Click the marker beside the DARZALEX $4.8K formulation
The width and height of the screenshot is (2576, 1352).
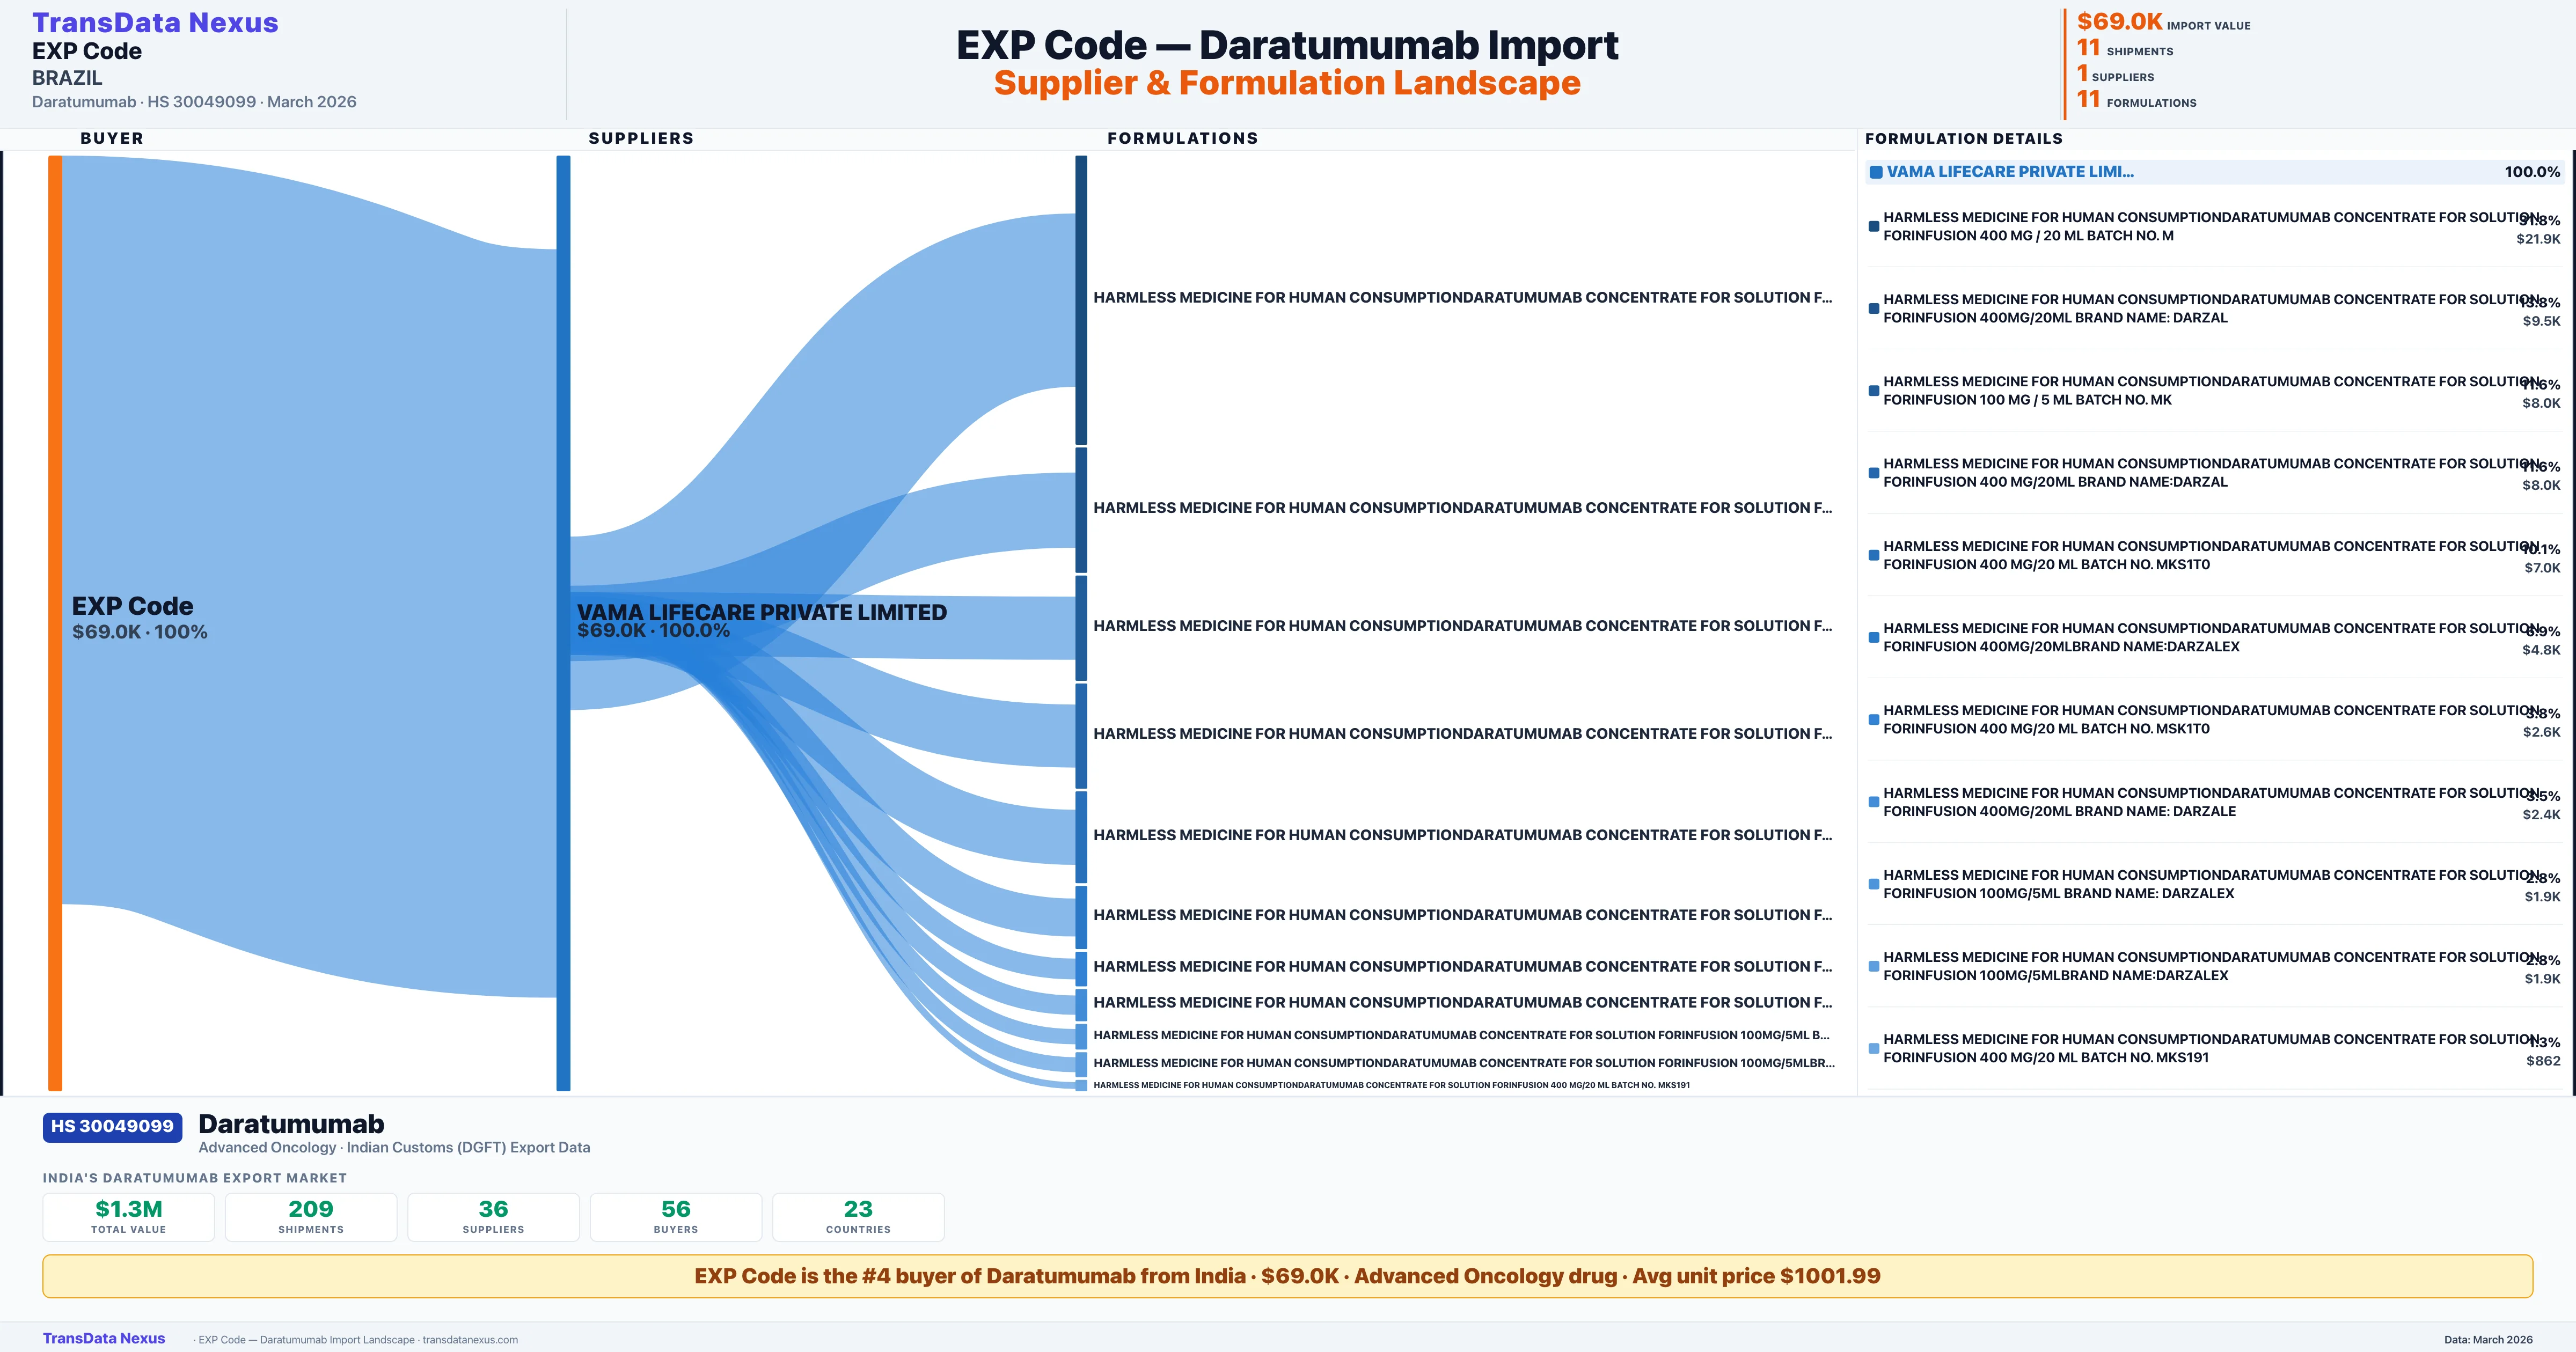click(1874, 637)
